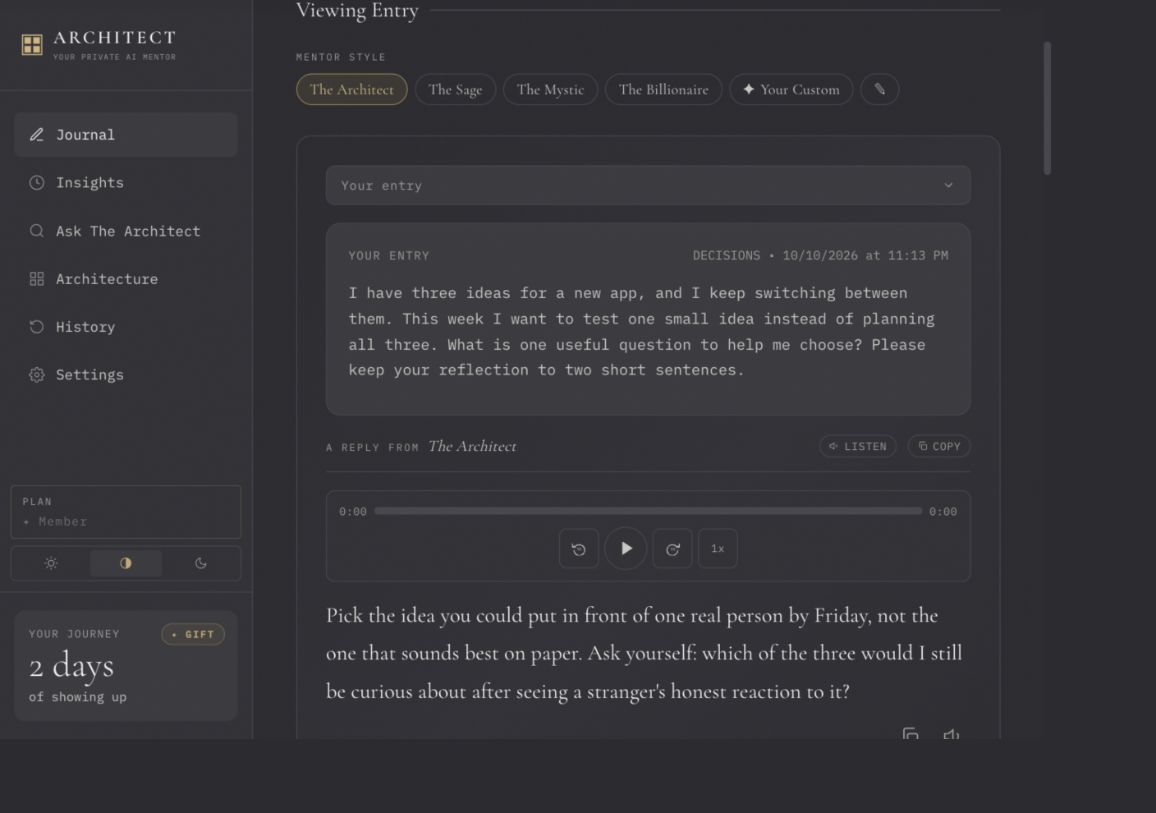The image size is (1156, 813).
Task: Click the page's vertical scrollbar
Action: pyautogui.click(x=1047, y=108)
